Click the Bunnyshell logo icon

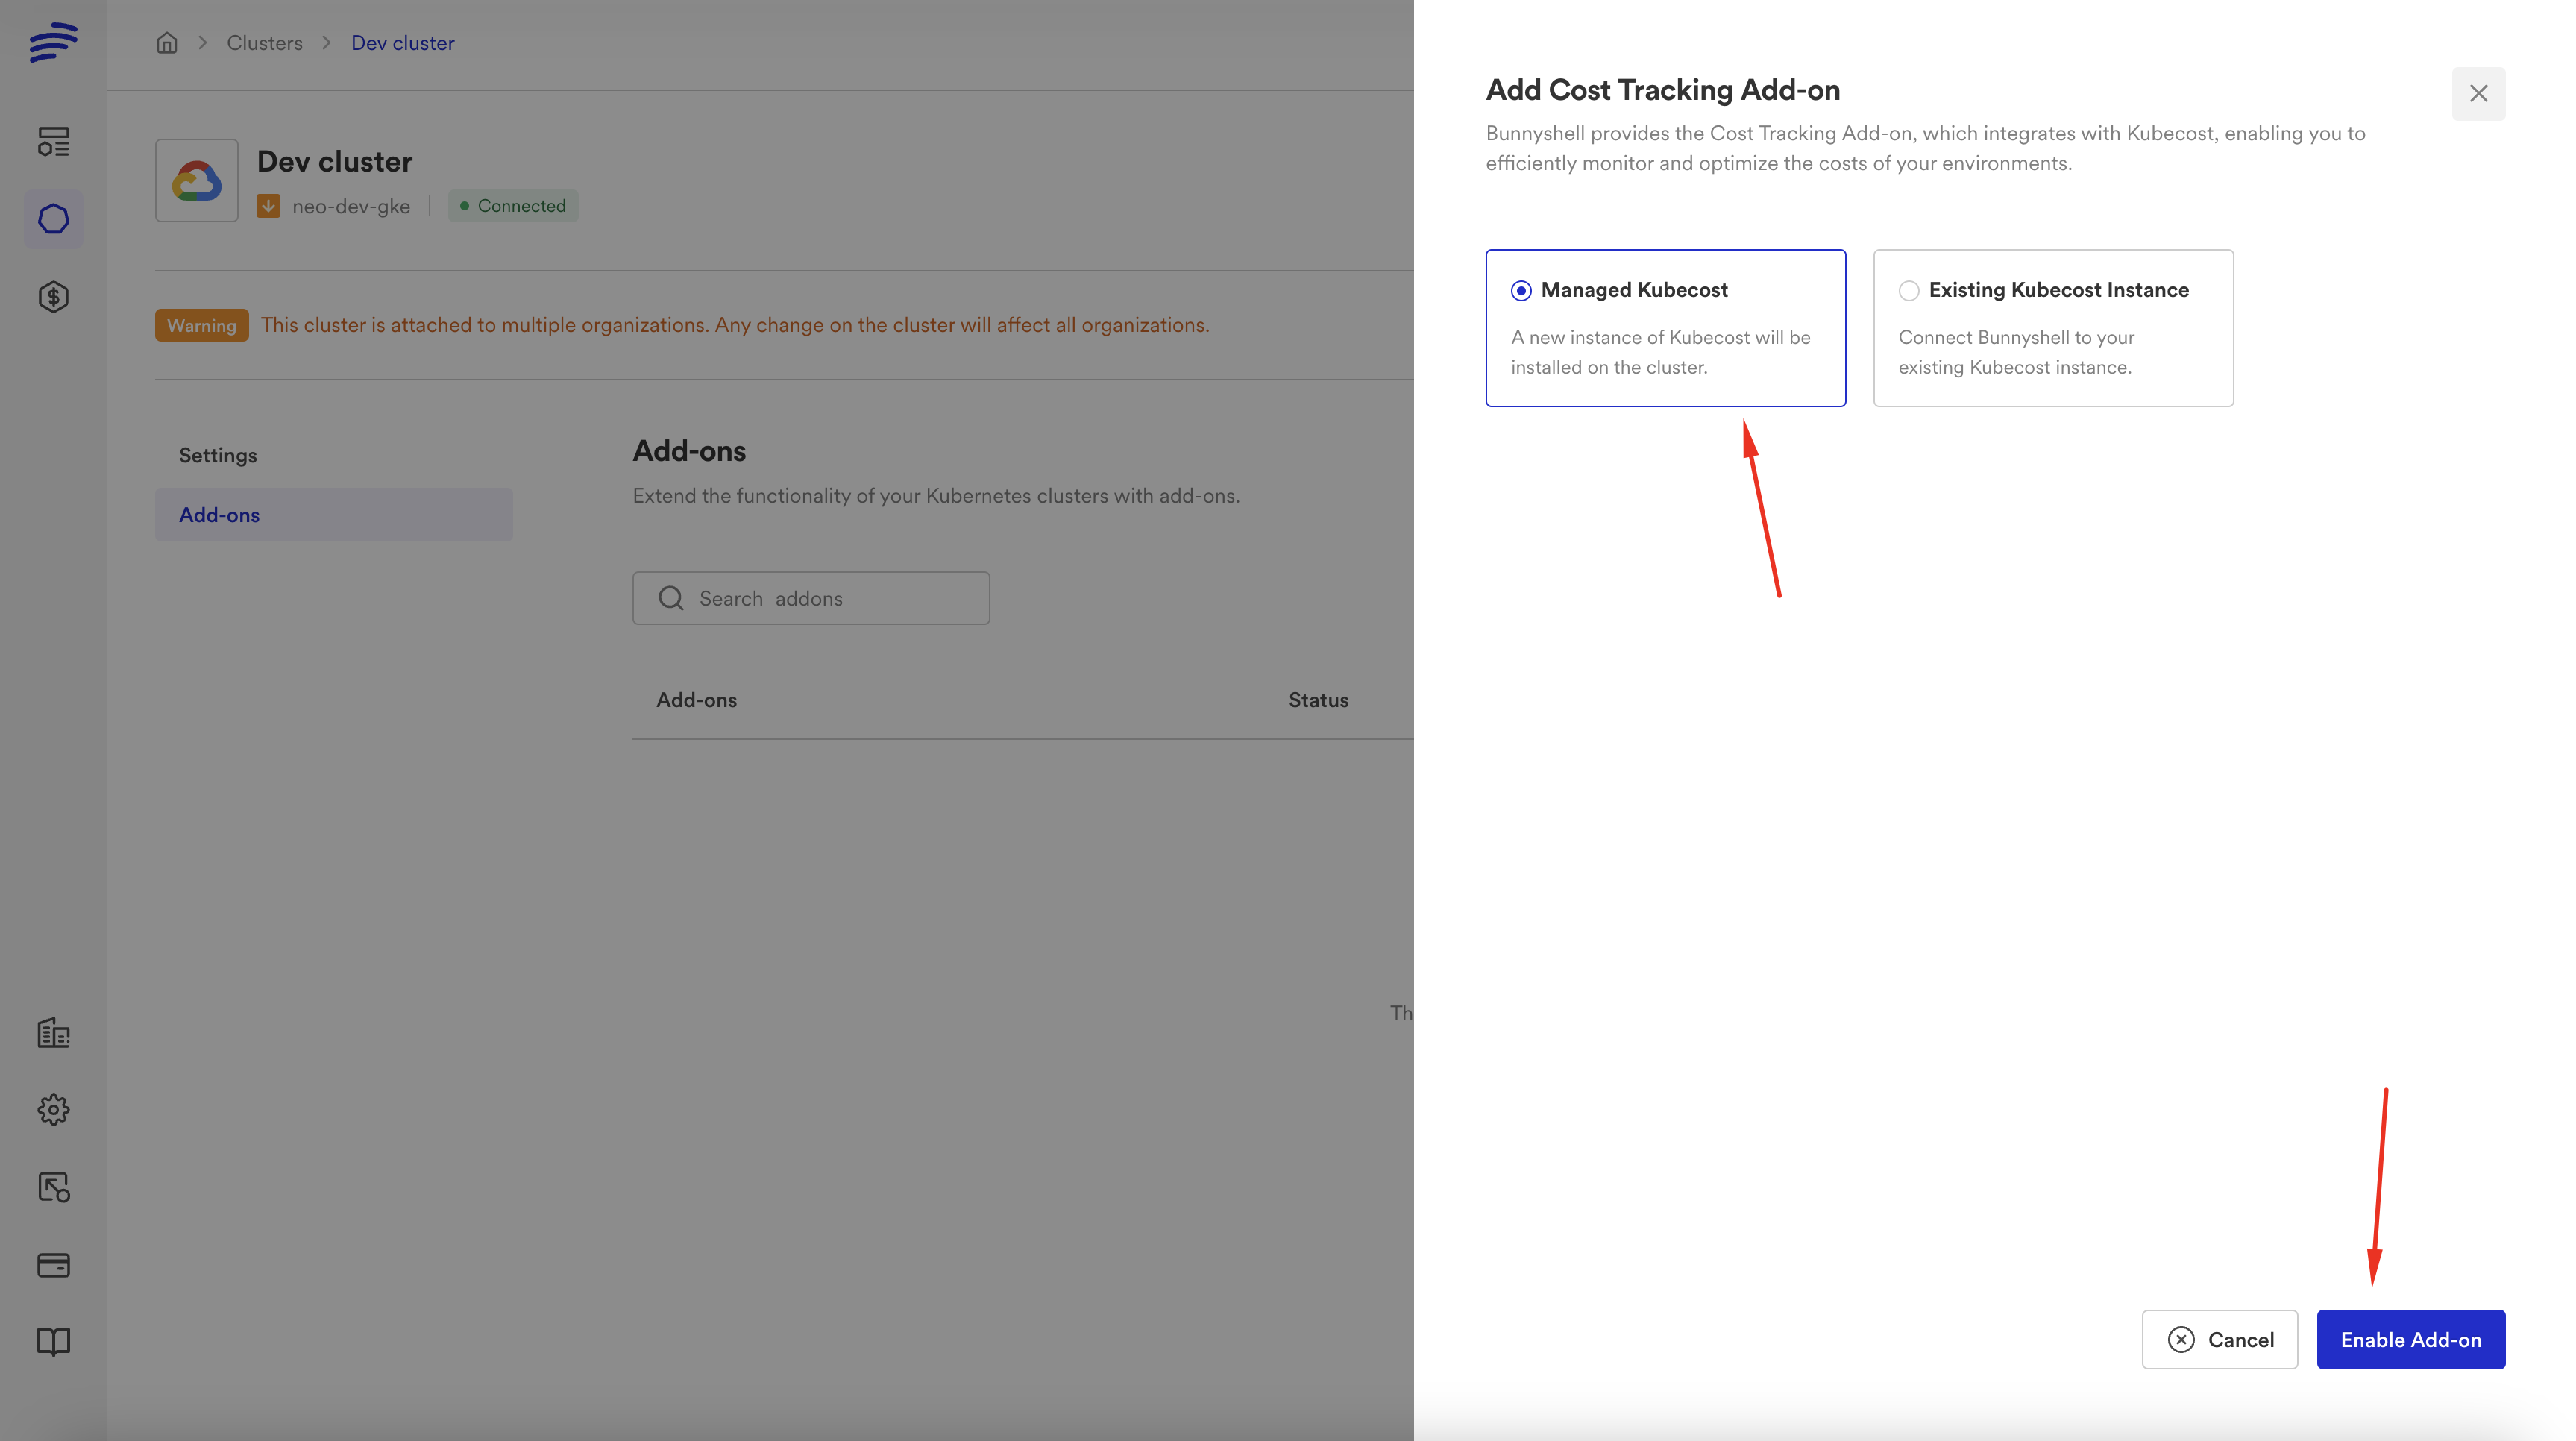(x=53, y=42)
